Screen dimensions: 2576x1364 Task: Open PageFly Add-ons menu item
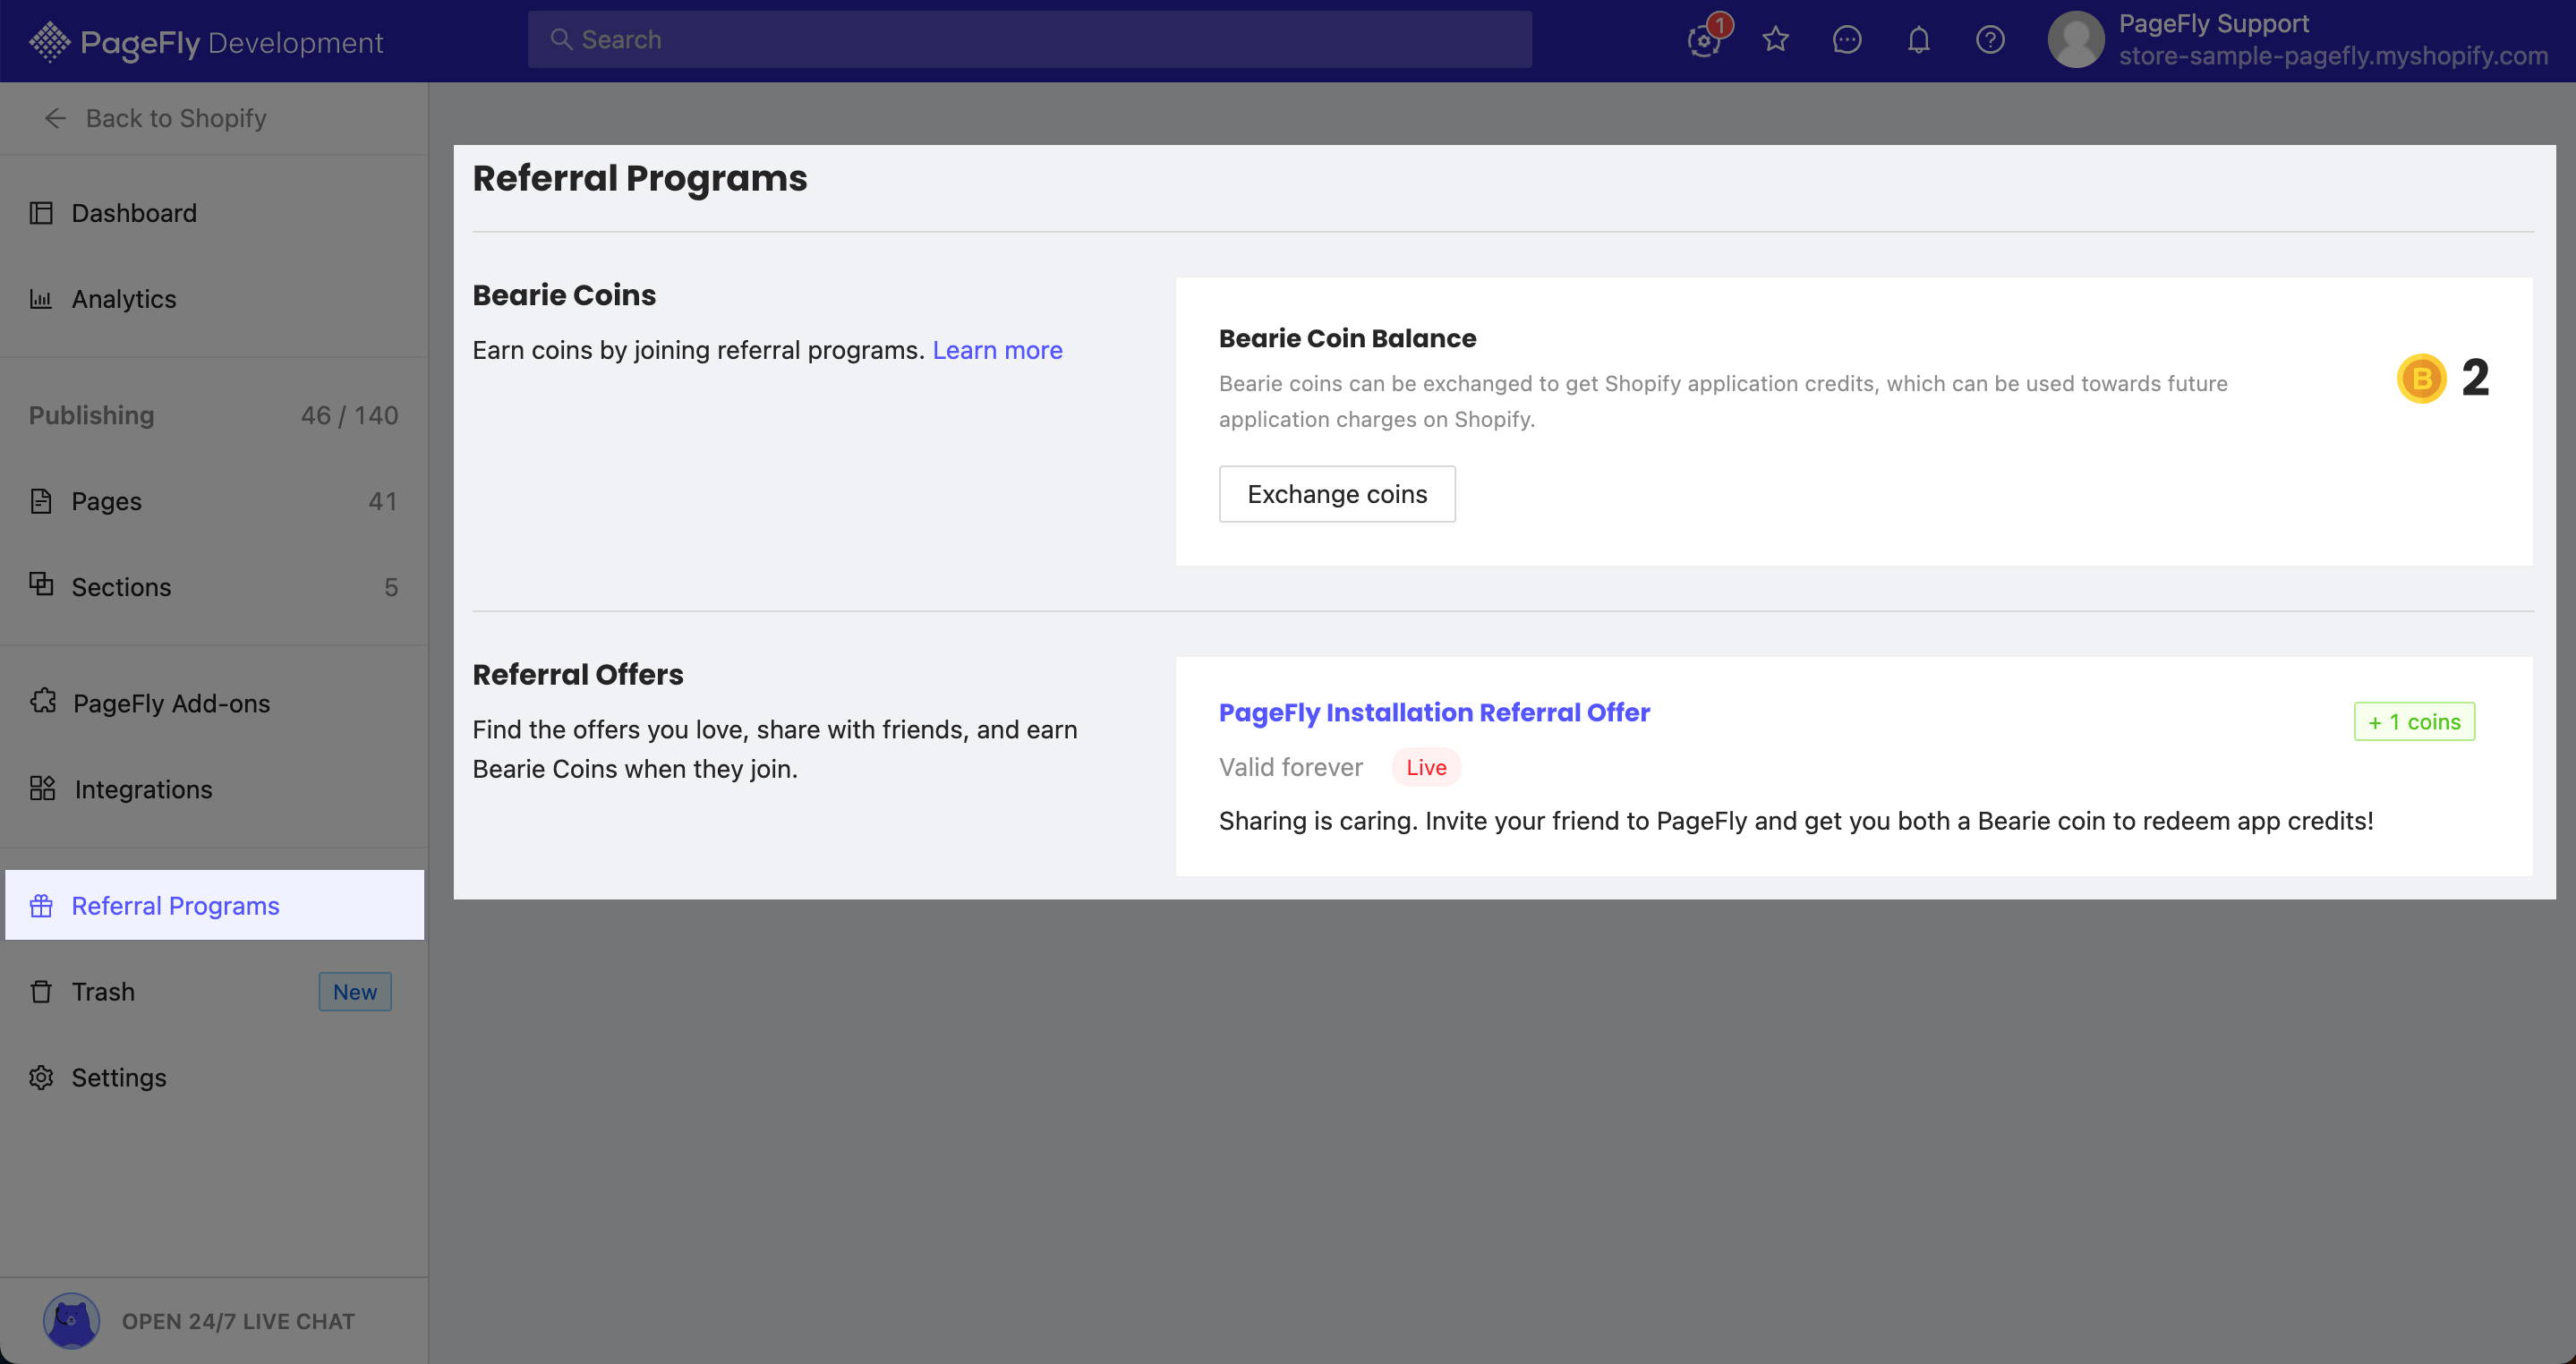[214, 703]
